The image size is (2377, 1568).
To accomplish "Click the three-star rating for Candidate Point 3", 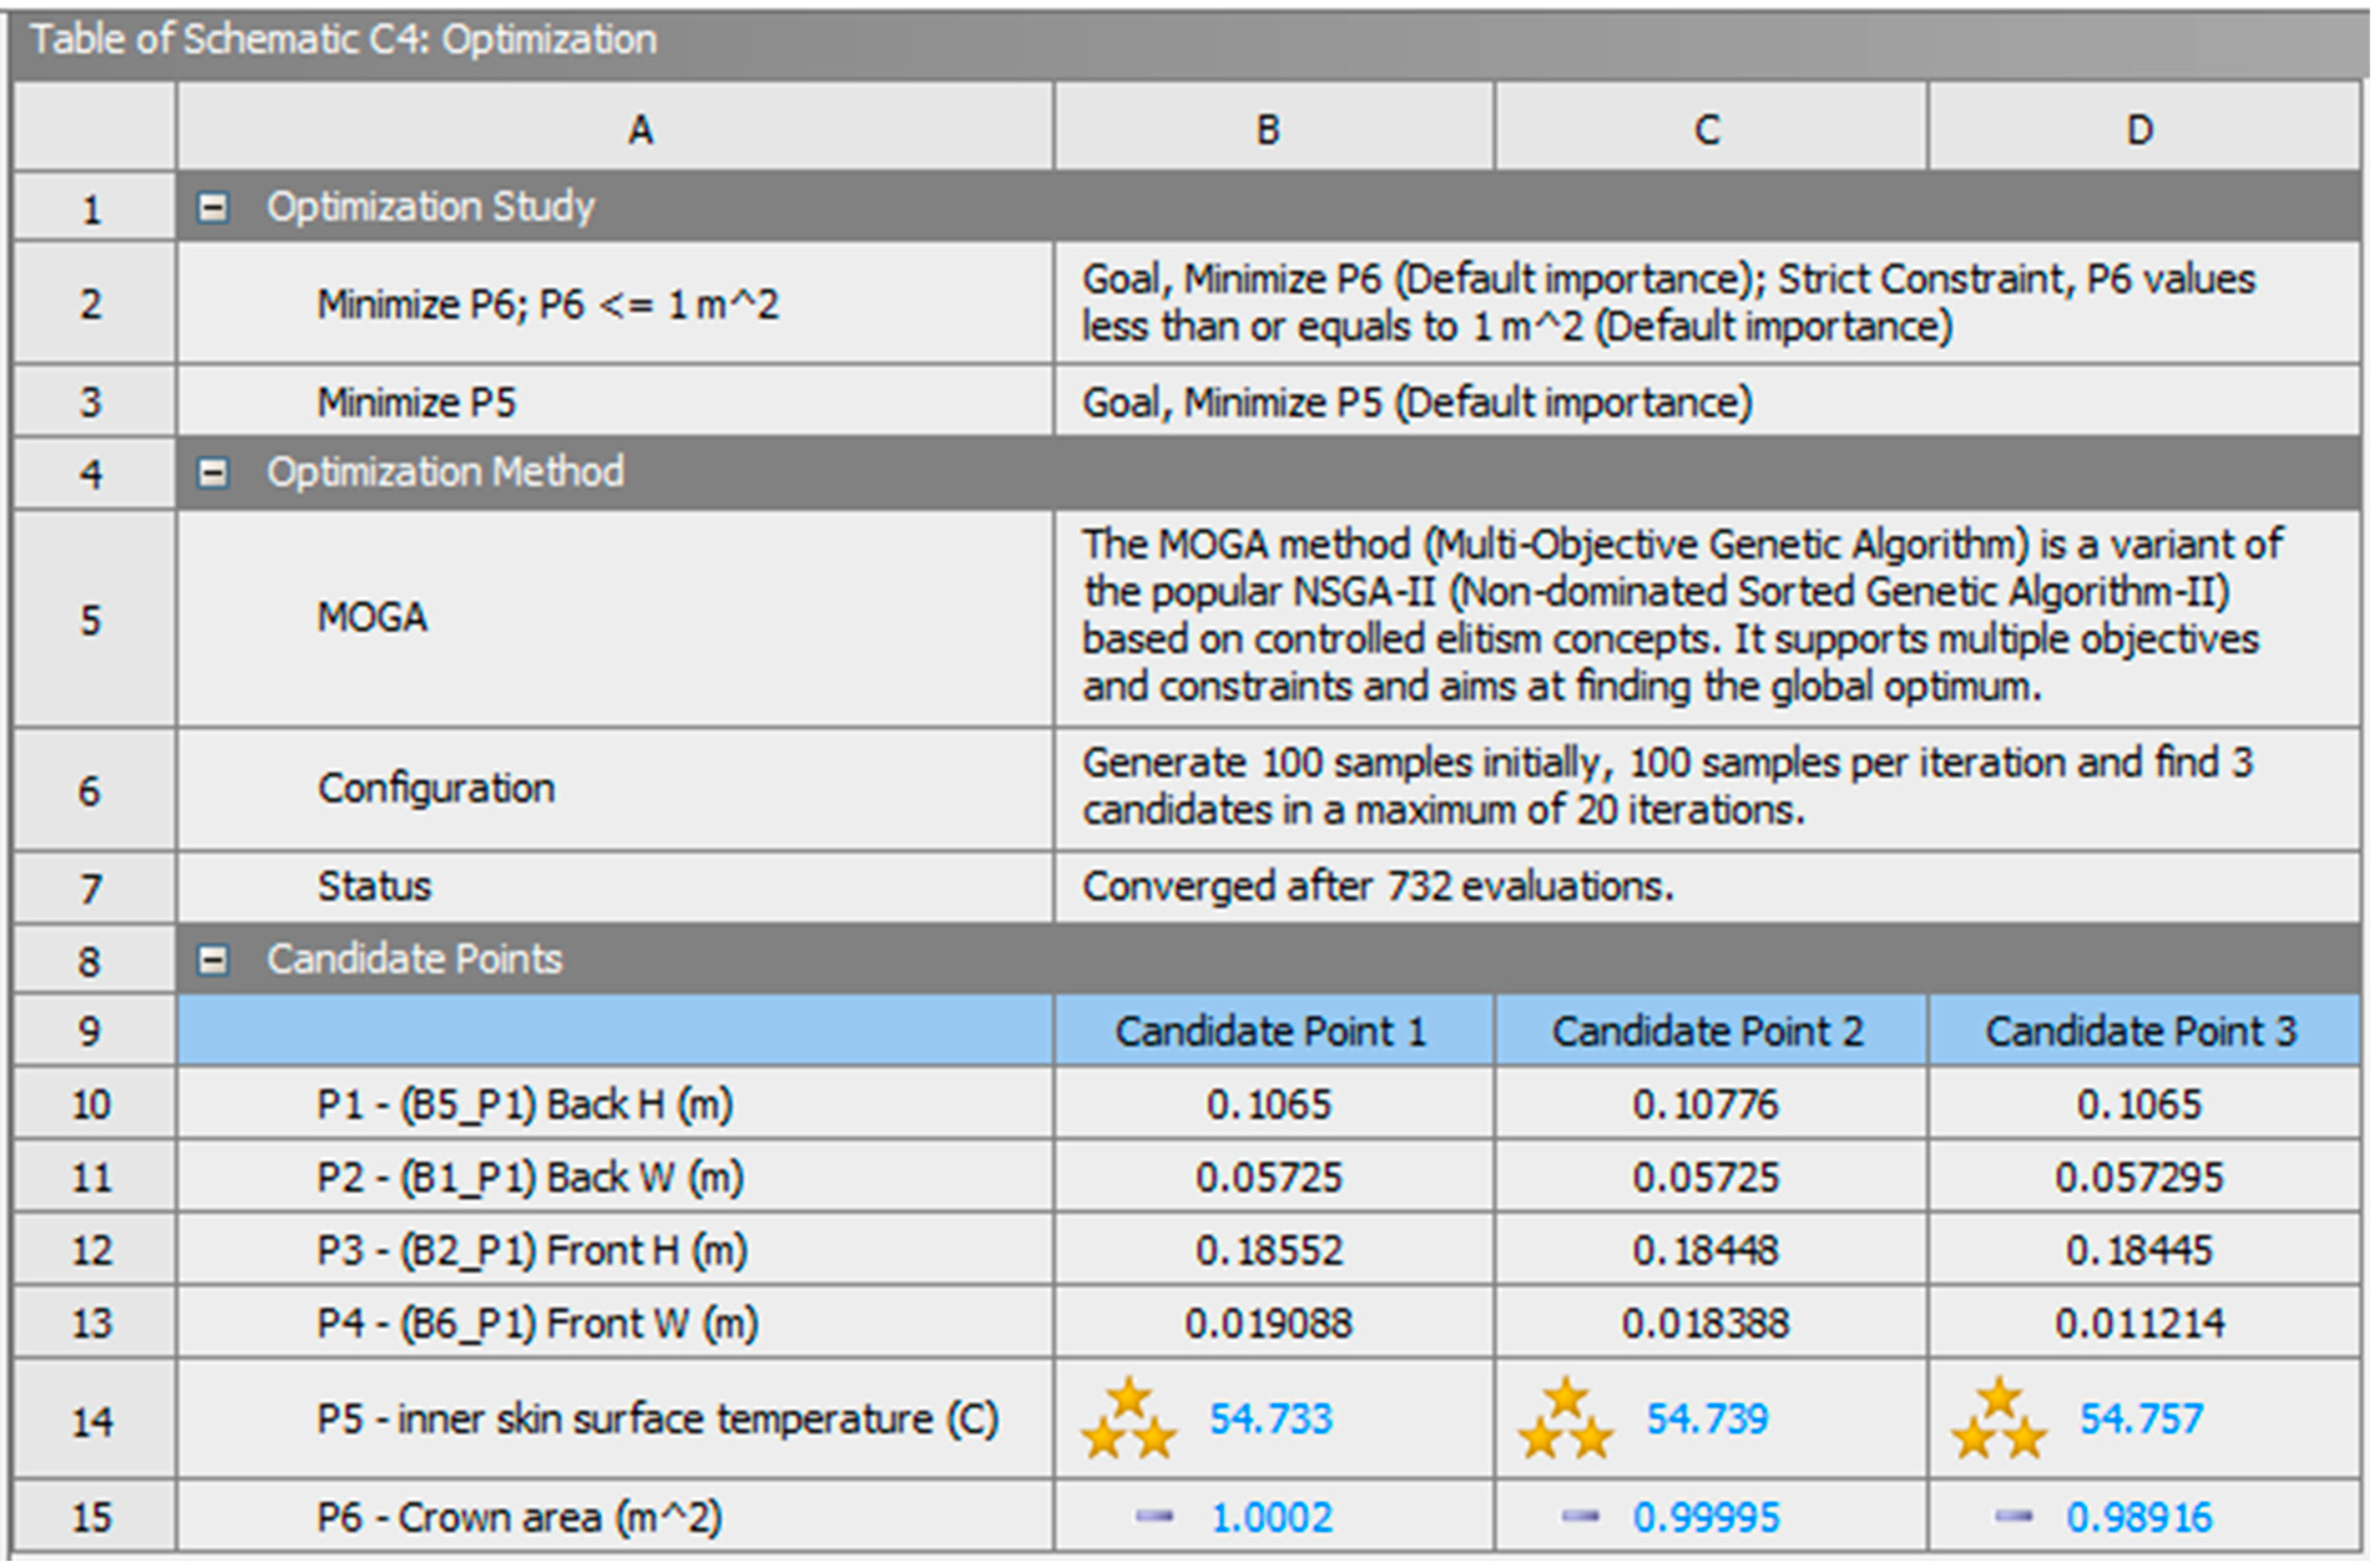I will (x=1999, y=1419).
